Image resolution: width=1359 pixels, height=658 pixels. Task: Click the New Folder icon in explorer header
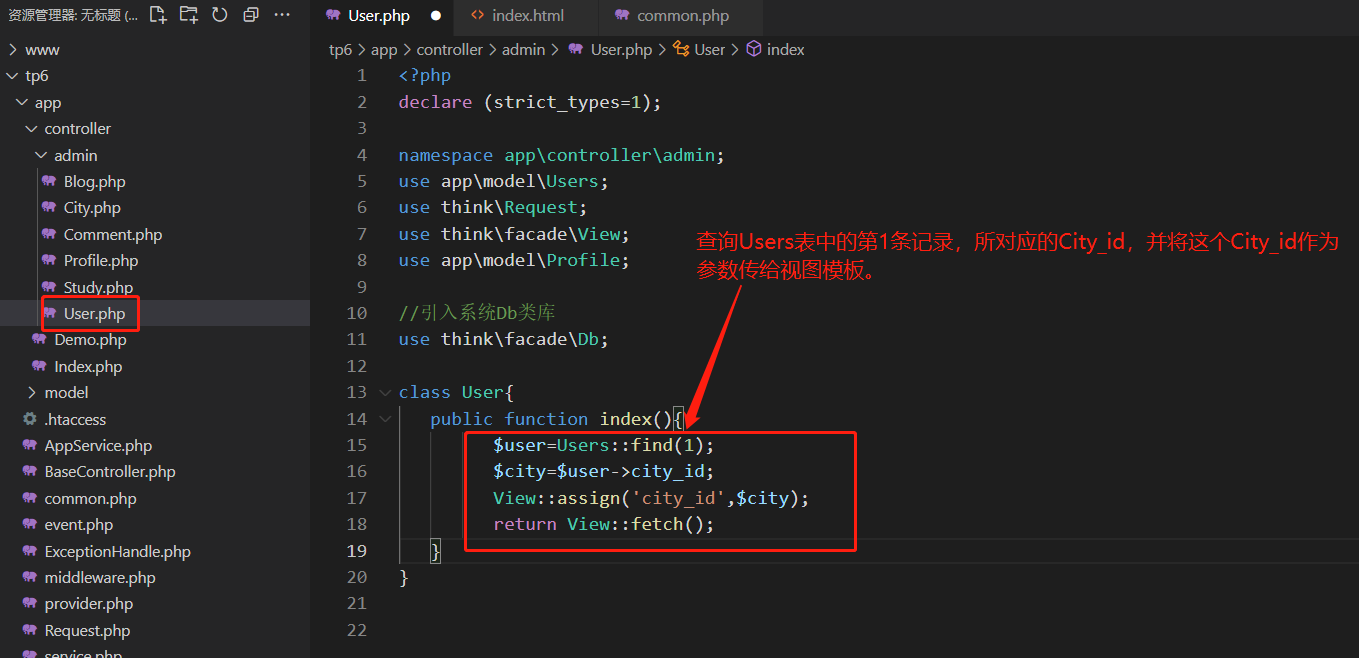pos(189,15)
